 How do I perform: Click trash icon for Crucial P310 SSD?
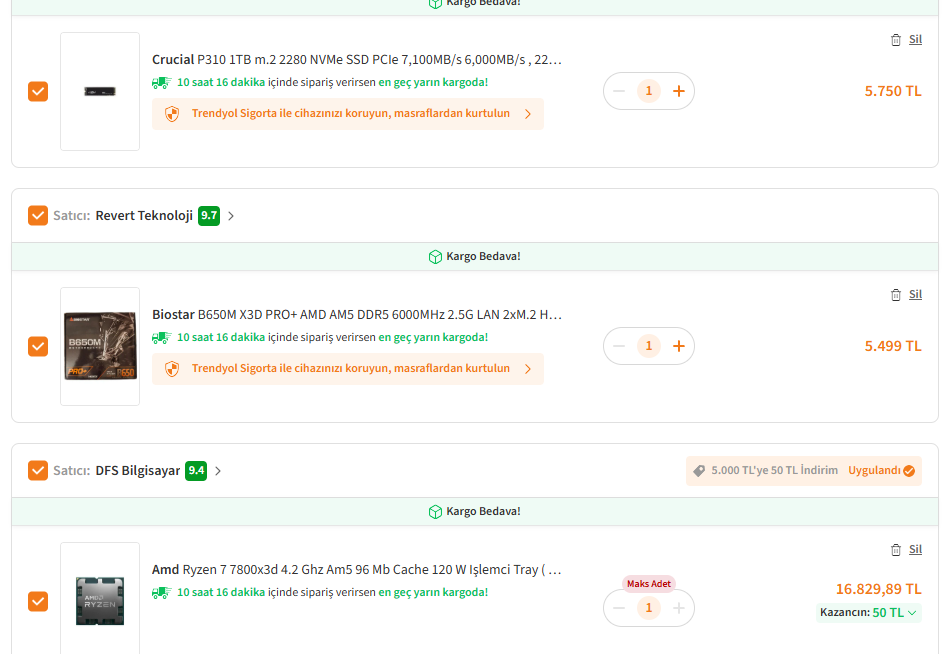click(896, 40)
